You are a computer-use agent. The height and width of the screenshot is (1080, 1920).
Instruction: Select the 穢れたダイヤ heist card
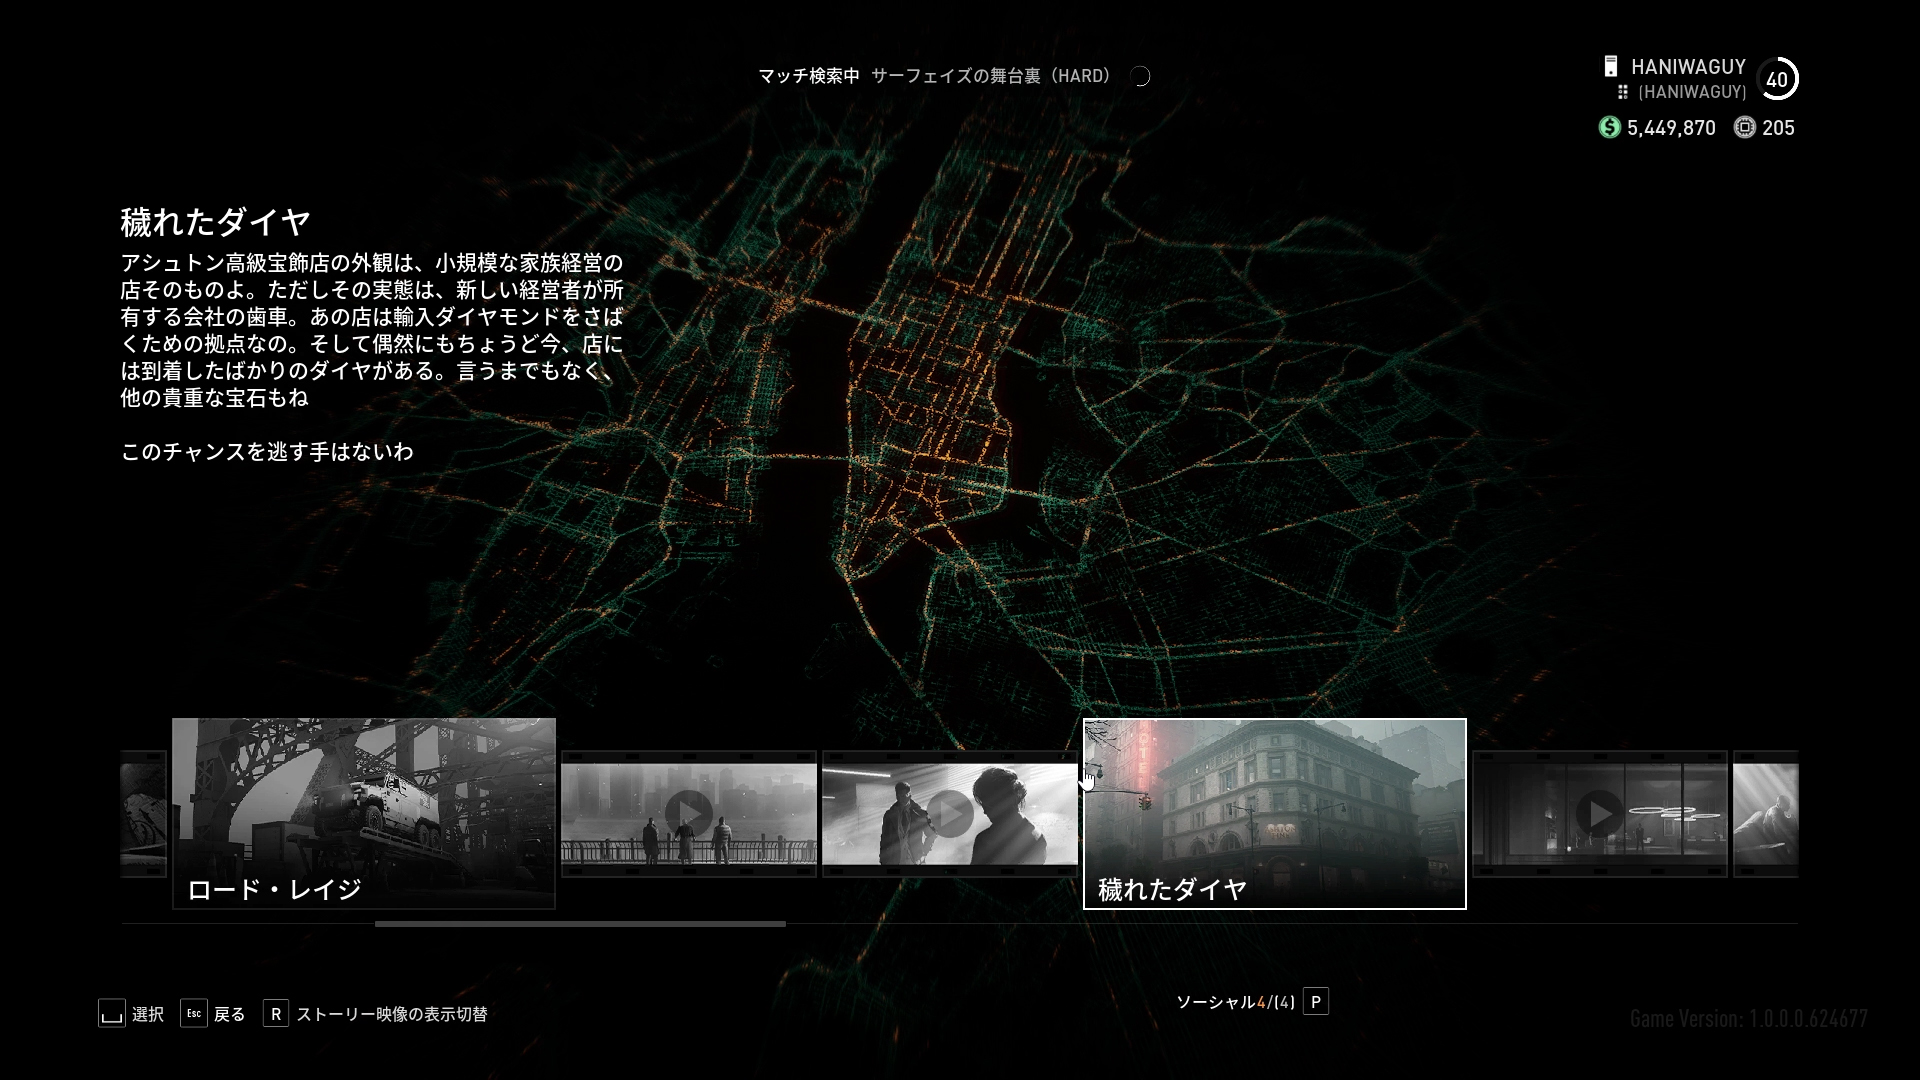(x=1274, y=812)
